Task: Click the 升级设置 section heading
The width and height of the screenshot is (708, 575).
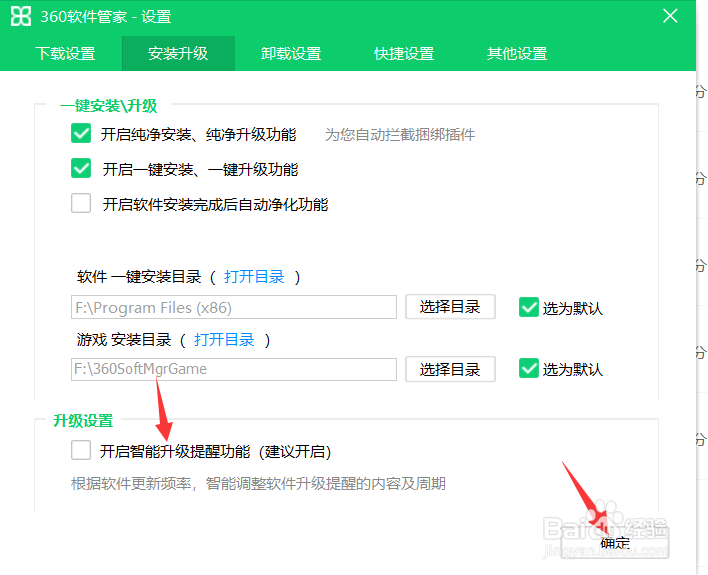Action: click(83, 421)
